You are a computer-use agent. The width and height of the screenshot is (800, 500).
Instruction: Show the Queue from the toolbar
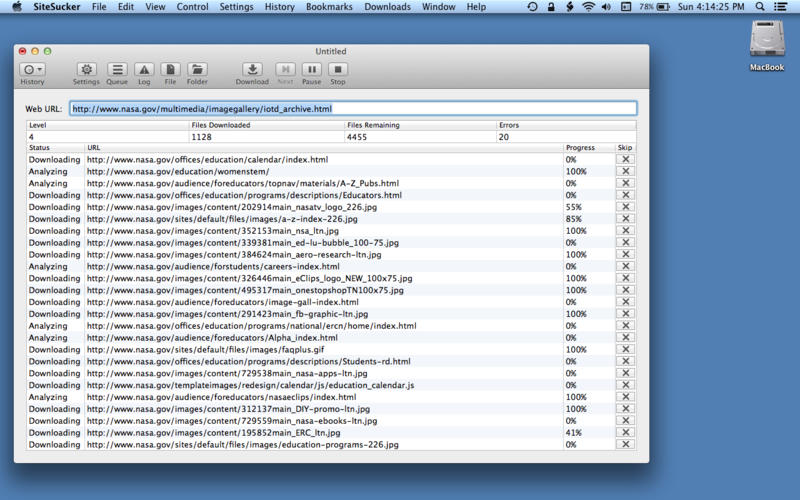117,70
